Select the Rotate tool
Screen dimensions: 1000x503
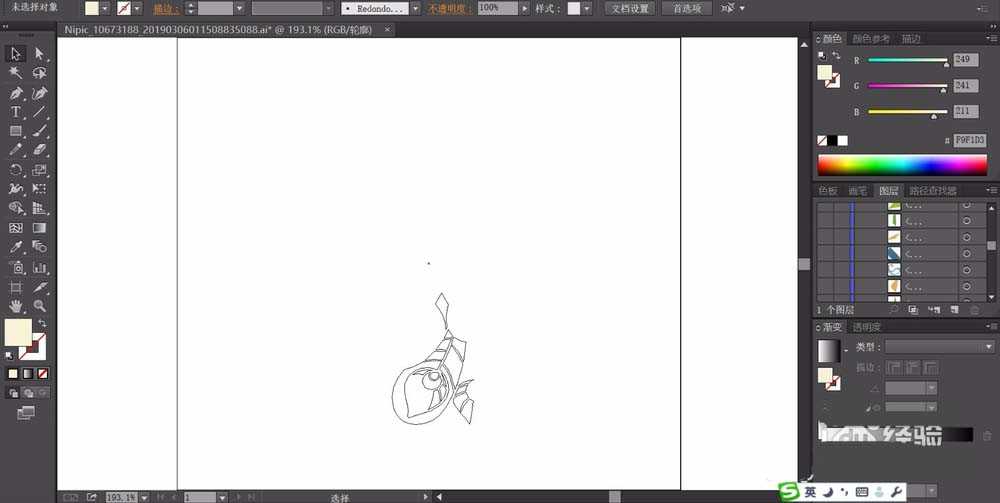tap(16, 170)
